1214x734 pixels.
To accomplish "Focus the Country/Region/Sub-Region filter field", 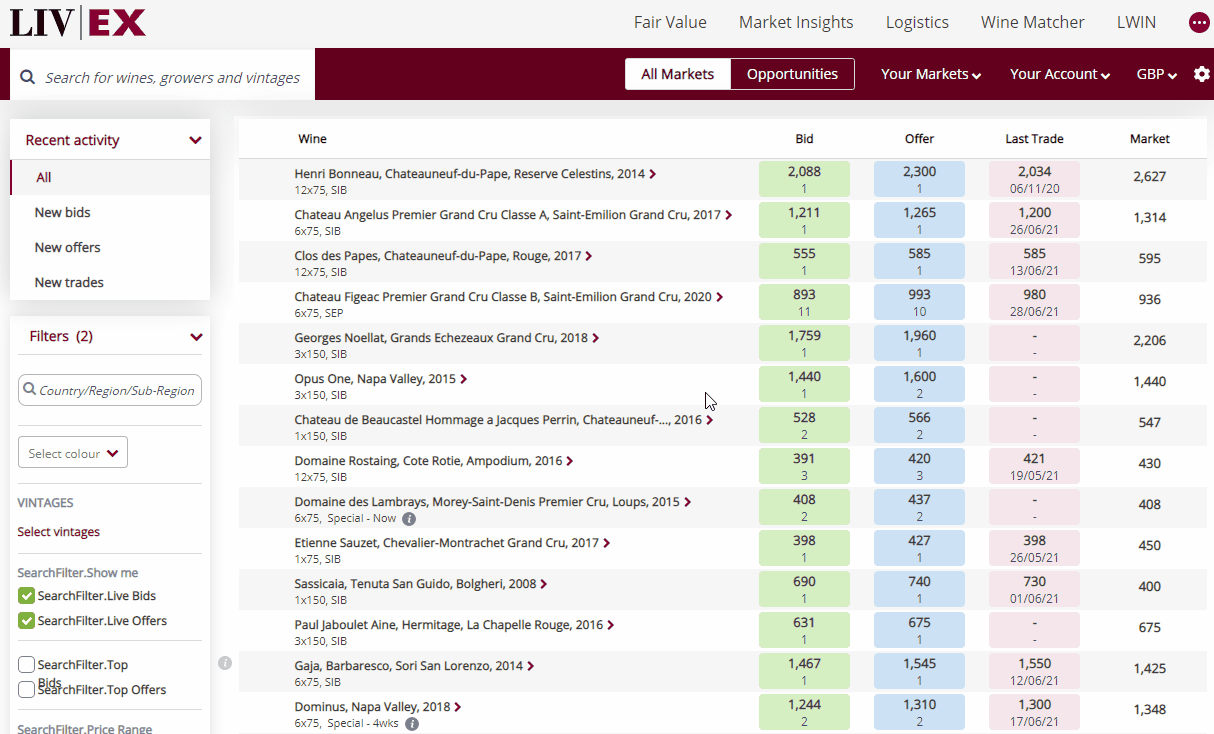I will [x=110, y=390].
